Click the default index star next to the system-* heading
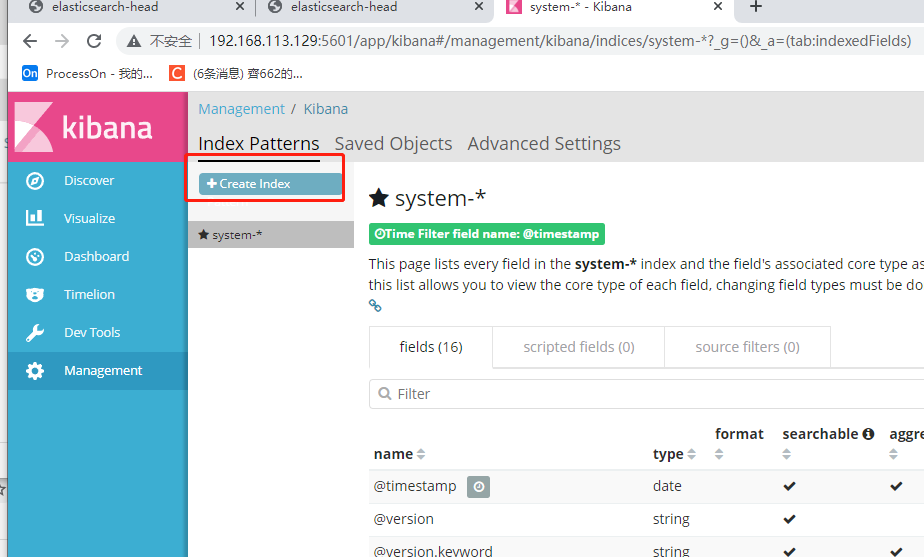 click(378, 198)
